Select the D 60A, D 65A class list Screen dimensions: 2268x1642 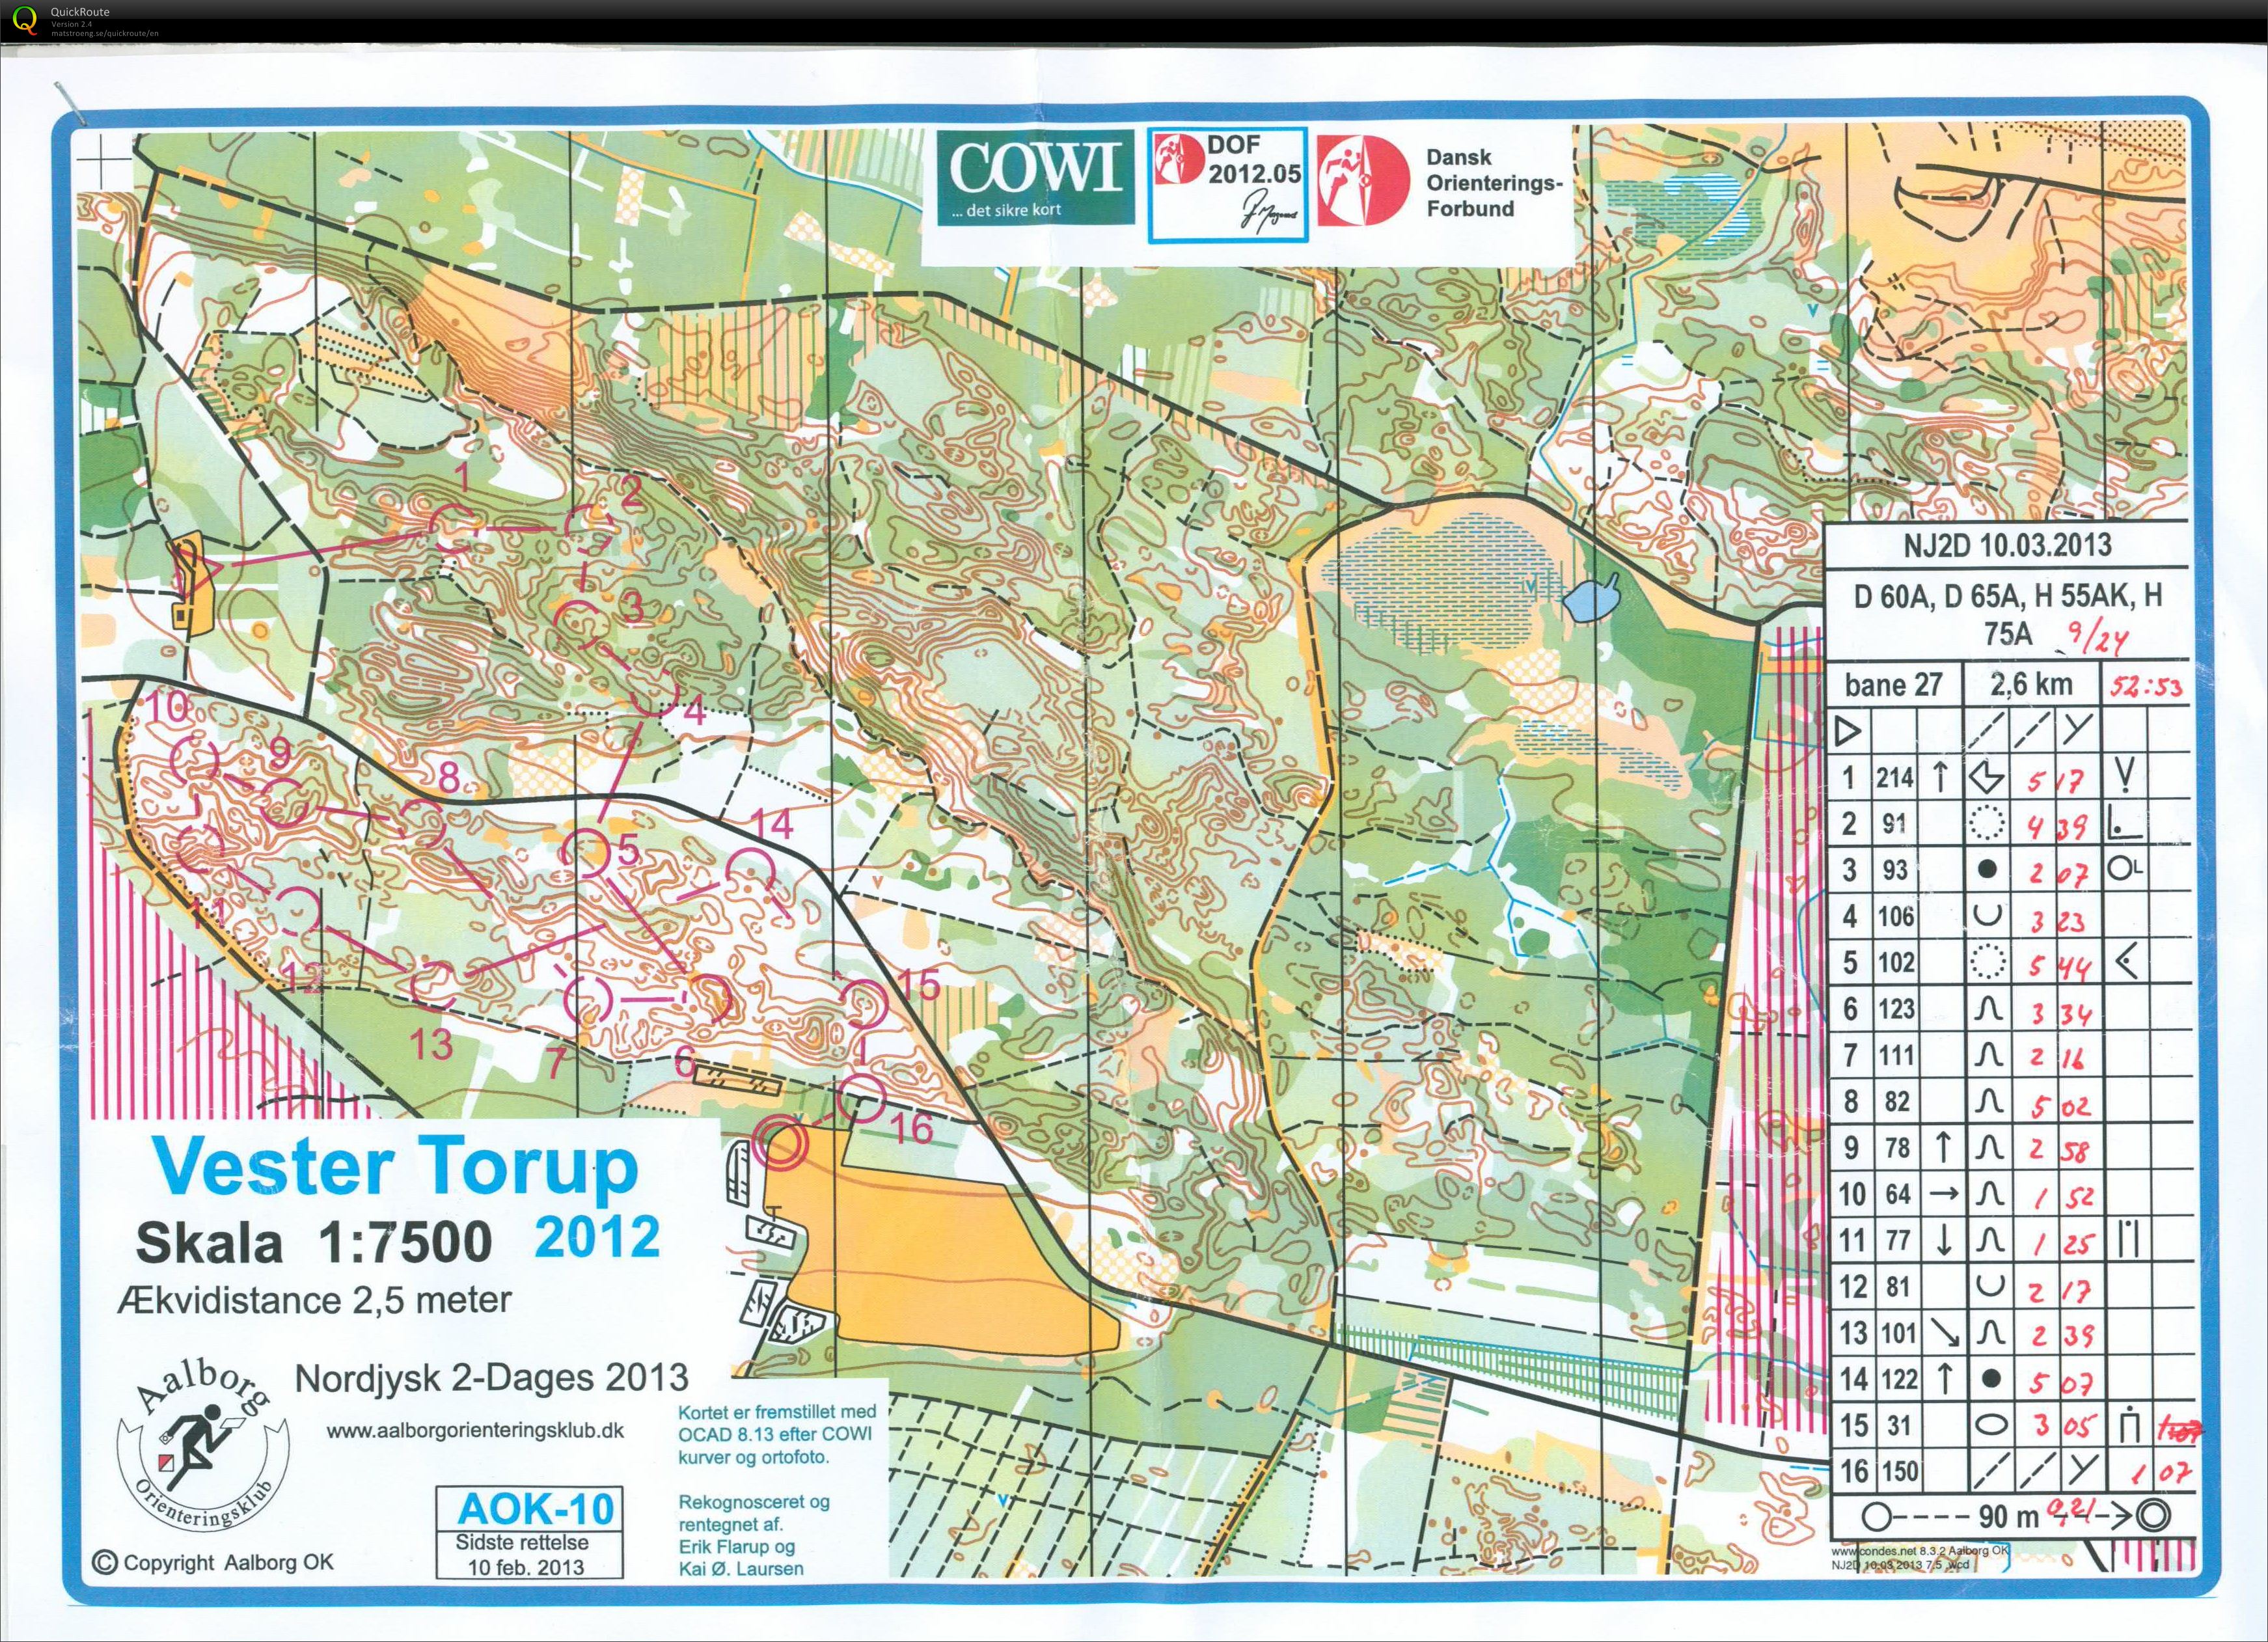click(2008, 614)
